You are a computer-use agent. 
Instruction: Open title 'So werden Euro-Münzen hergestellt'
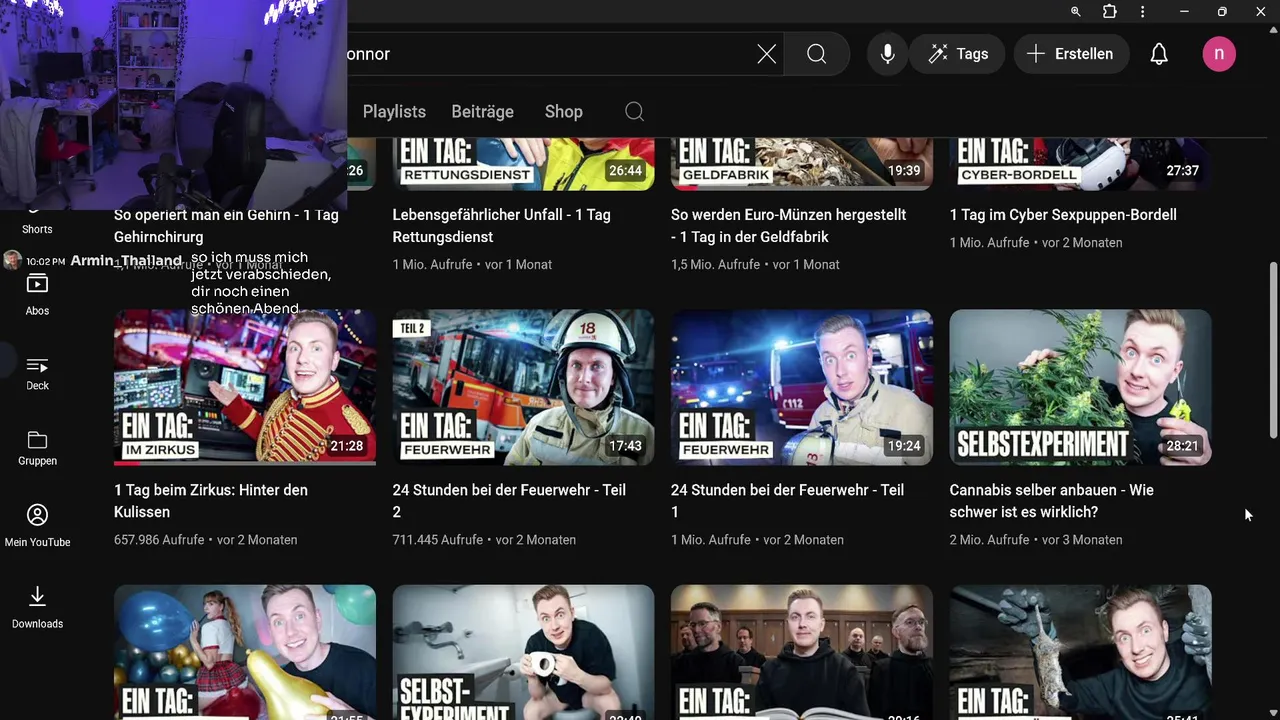788,226
